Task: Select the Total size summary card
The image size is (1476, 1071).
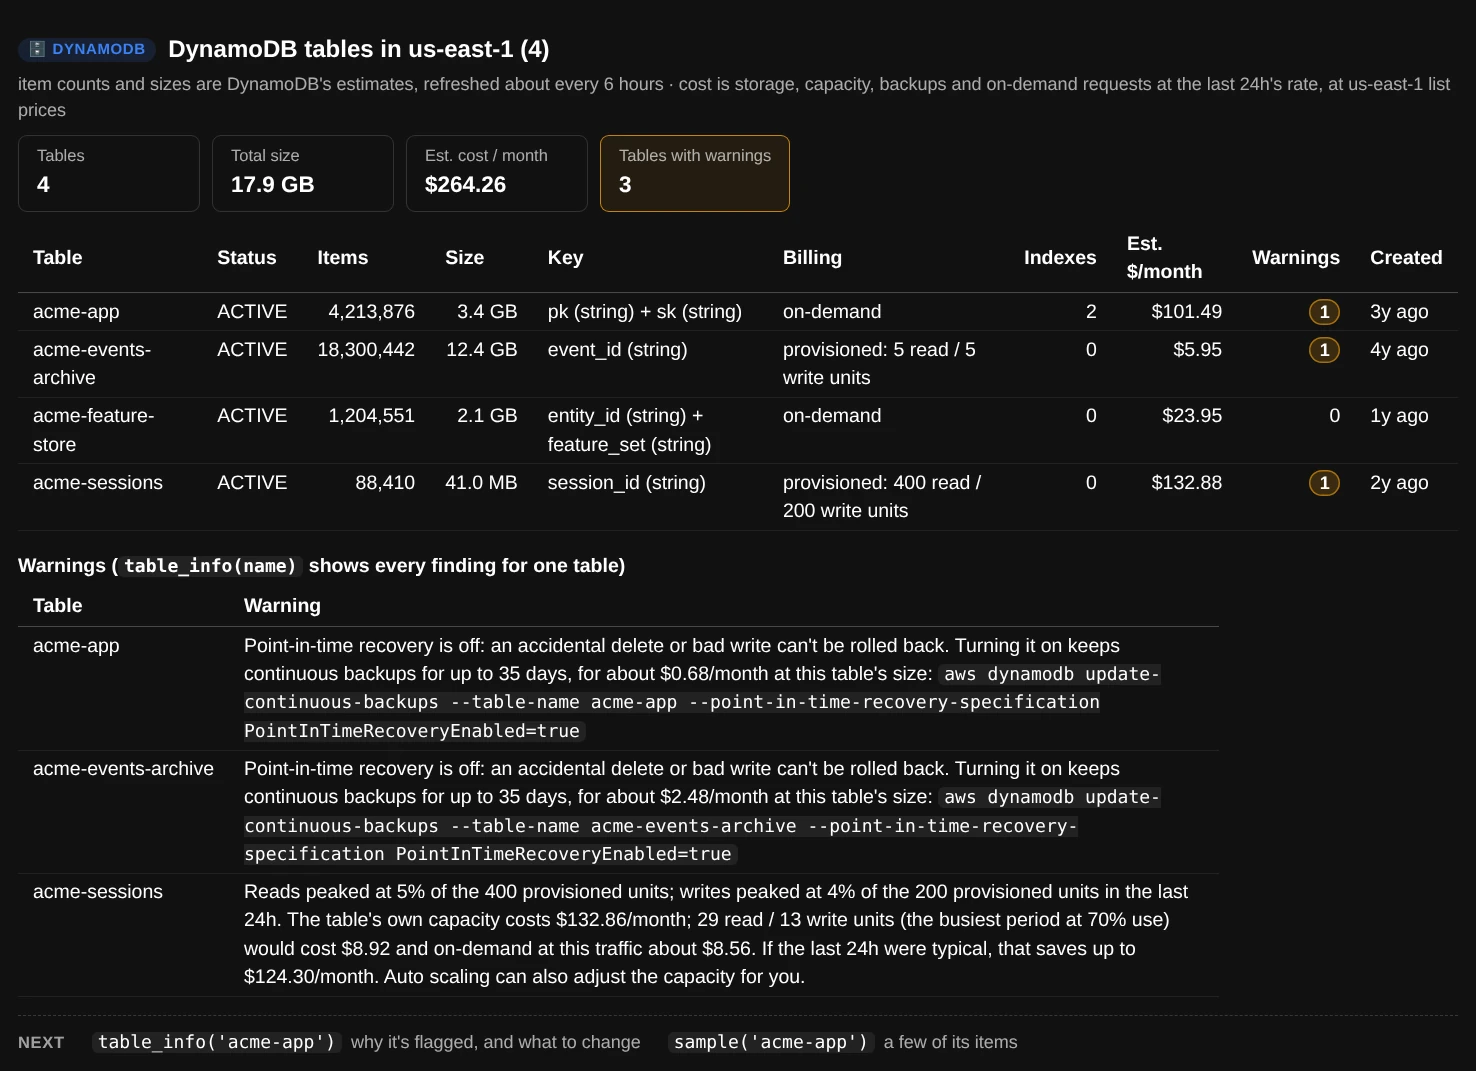Action: point(303,173)
